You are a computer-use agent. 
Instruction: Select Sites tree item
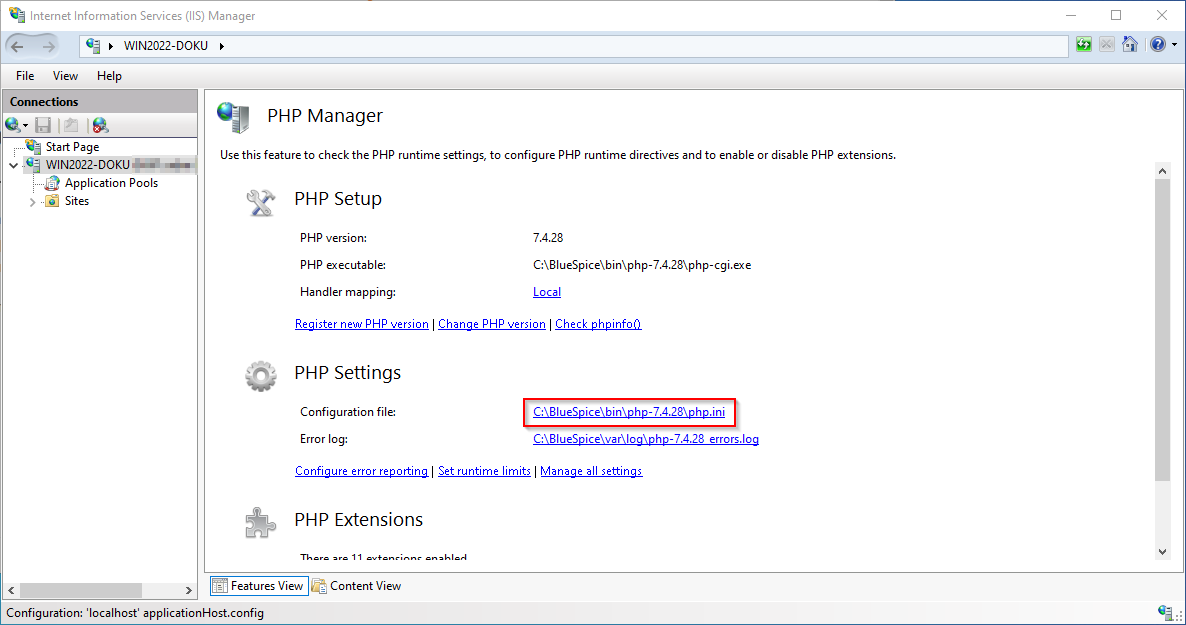(76, 201)
